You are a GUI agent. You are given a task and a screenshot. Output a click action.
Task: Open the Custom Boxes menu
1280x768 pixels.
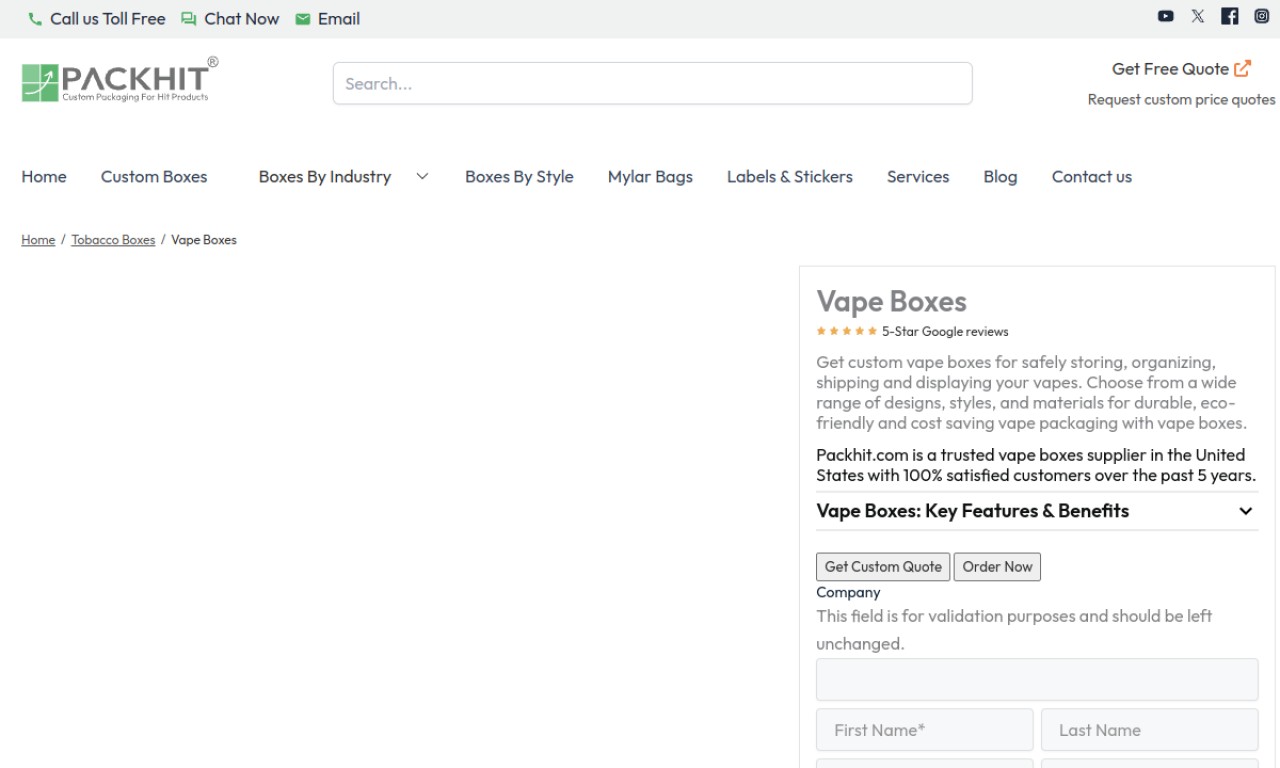coord(154,177)
